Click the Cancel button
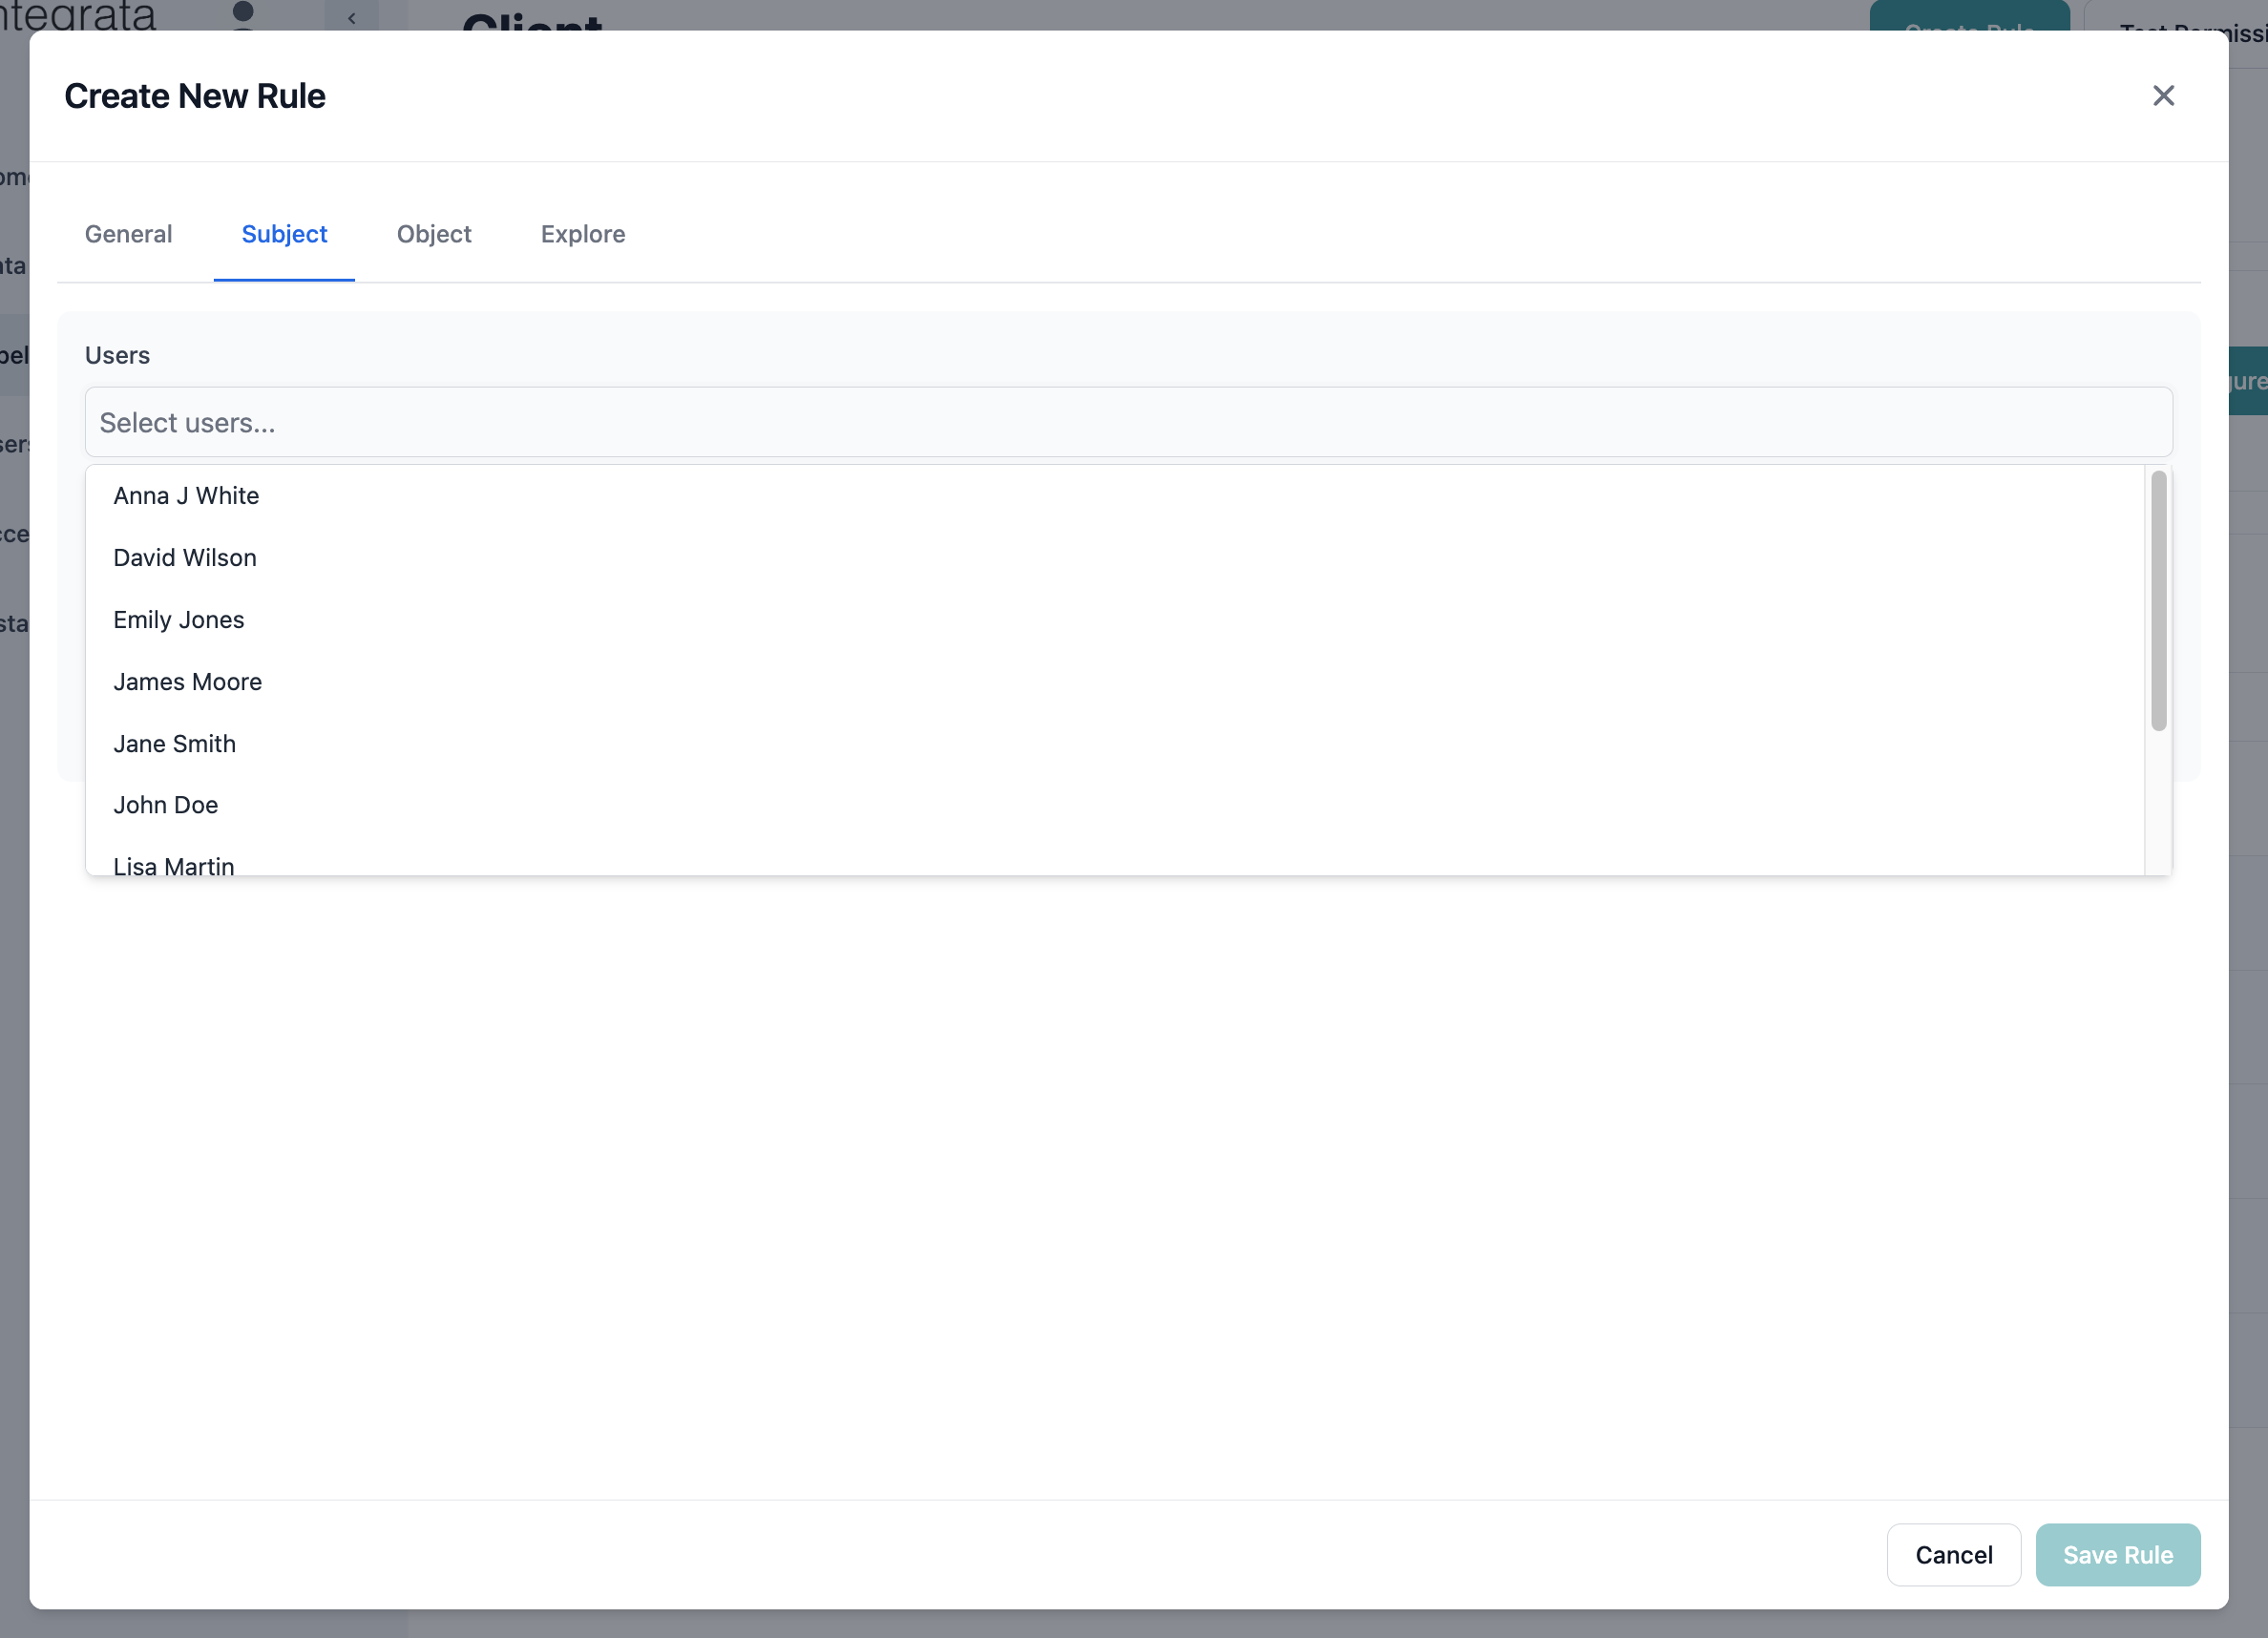Screen dimensions: 2268x1638 click(1953, 1555)
